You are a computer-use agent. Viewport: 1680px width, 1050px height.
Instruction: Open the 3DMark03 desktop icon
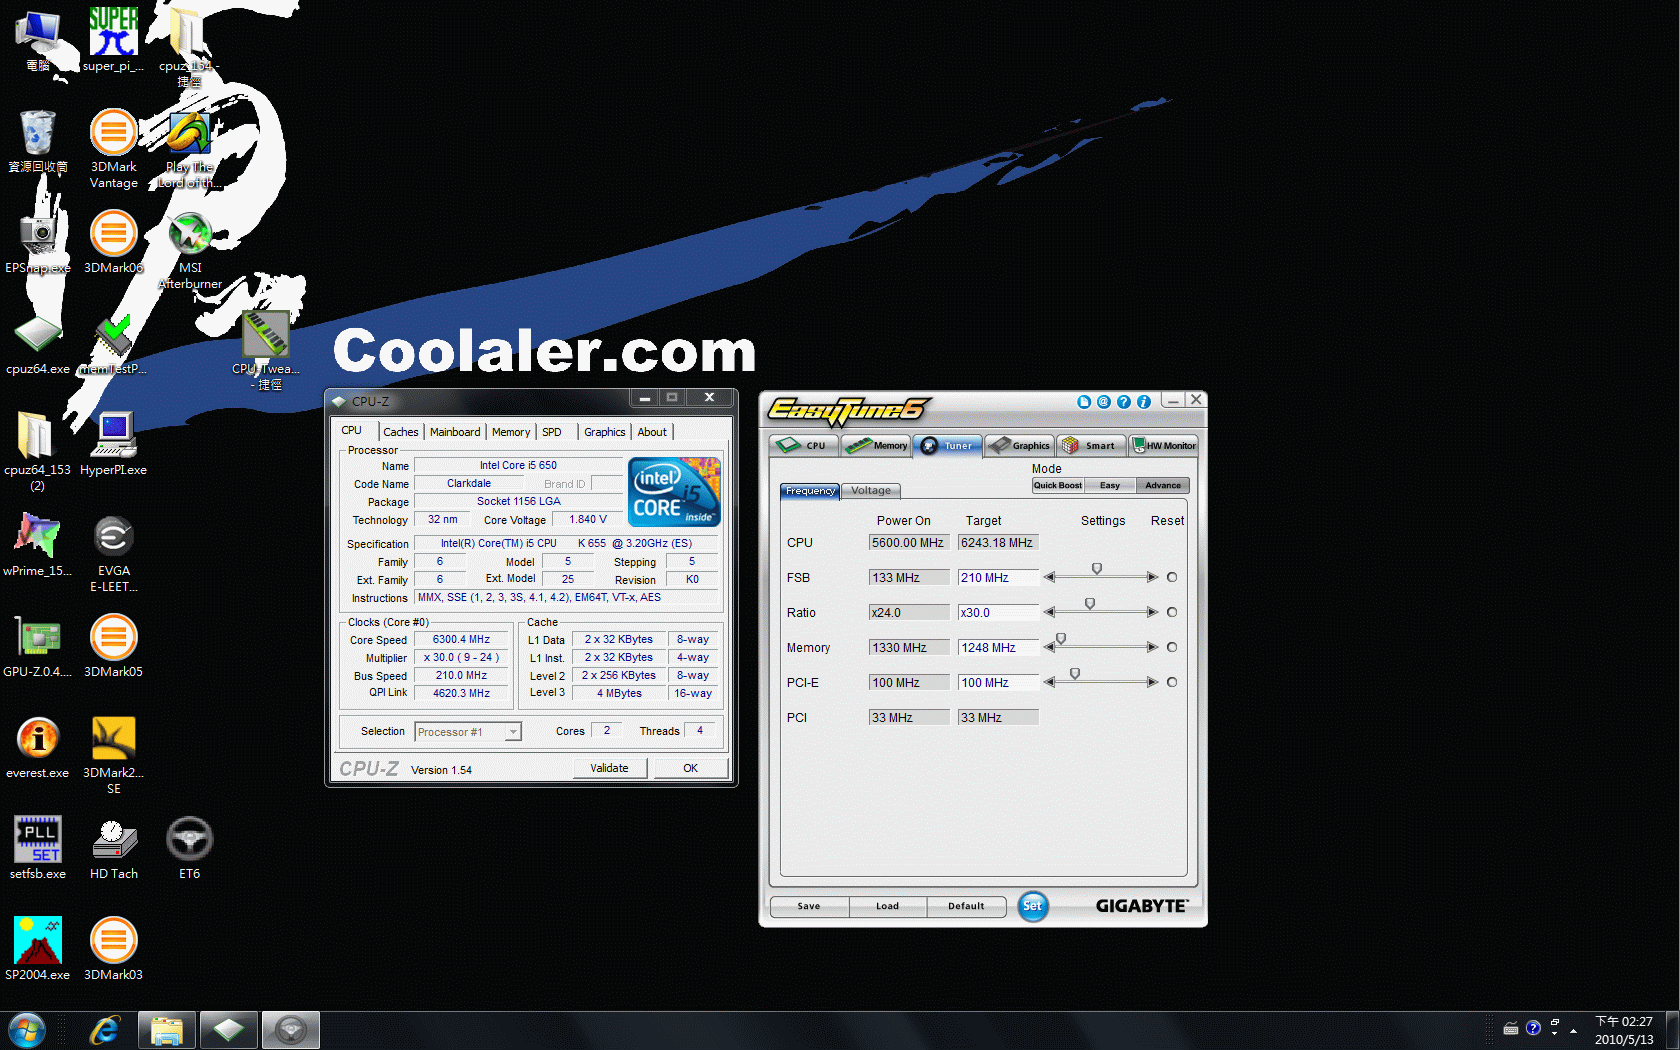(x=113, y=949)
